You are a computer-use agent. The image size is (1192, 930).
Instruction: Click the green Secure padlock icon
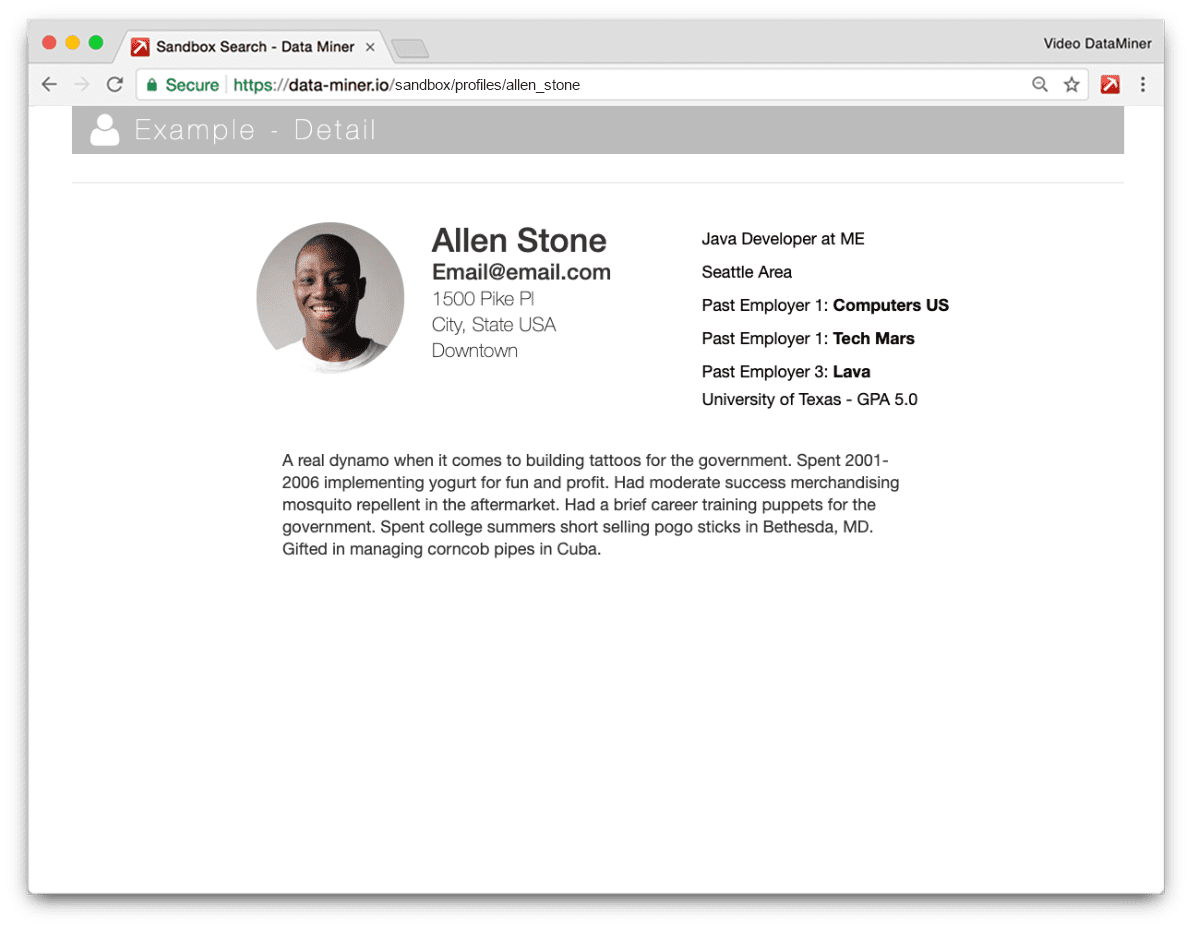(152, 85)
